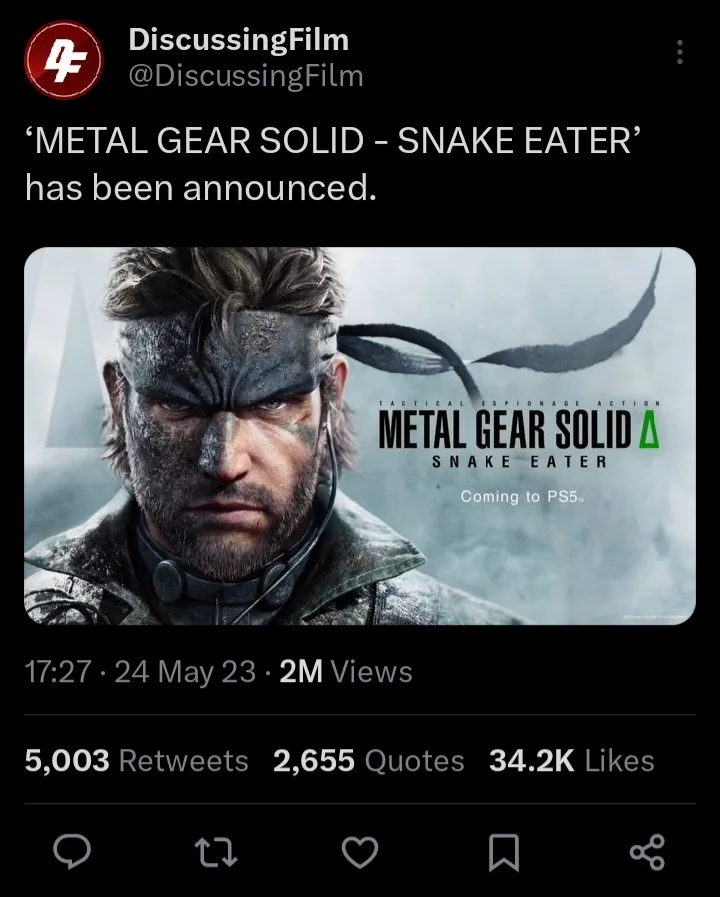Open the DiscussingFilm profile avatar

(63, 58)
